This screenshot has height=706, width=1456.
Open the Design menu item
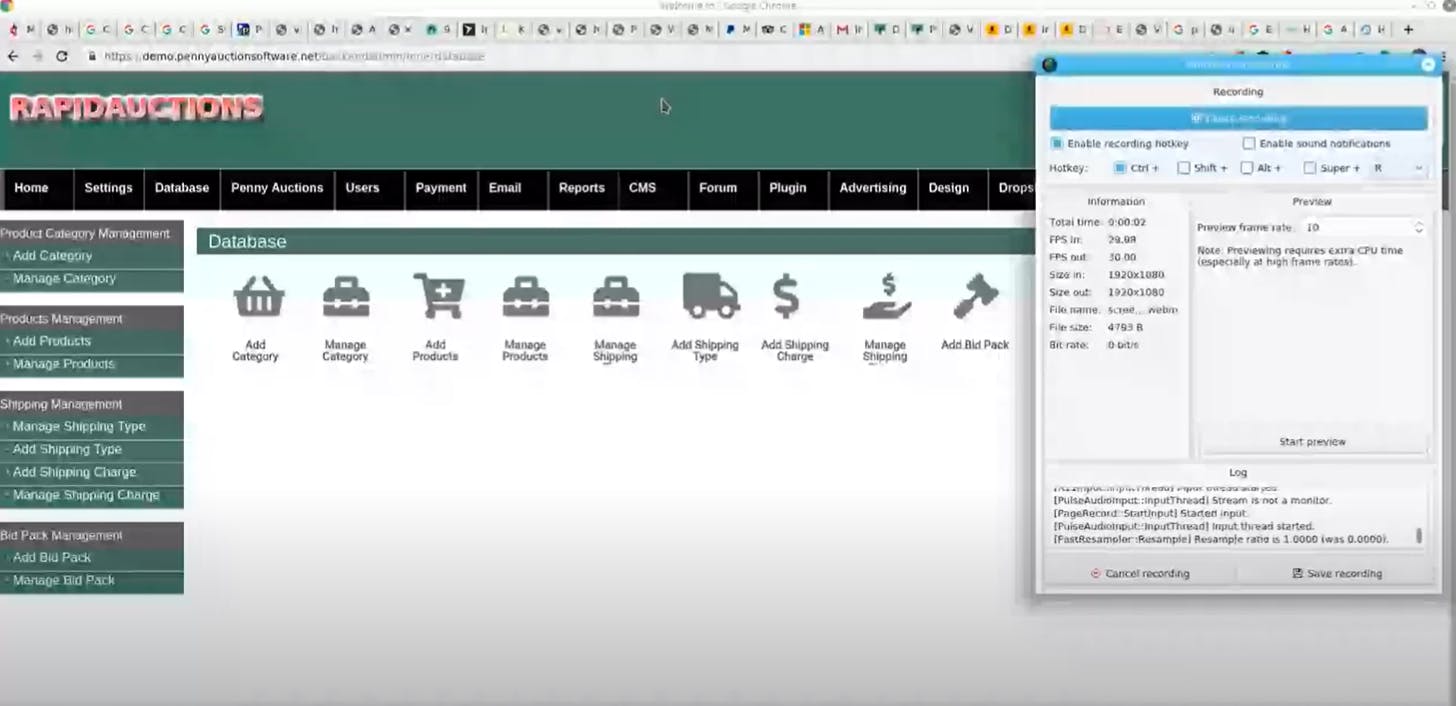tap(949, 188)
